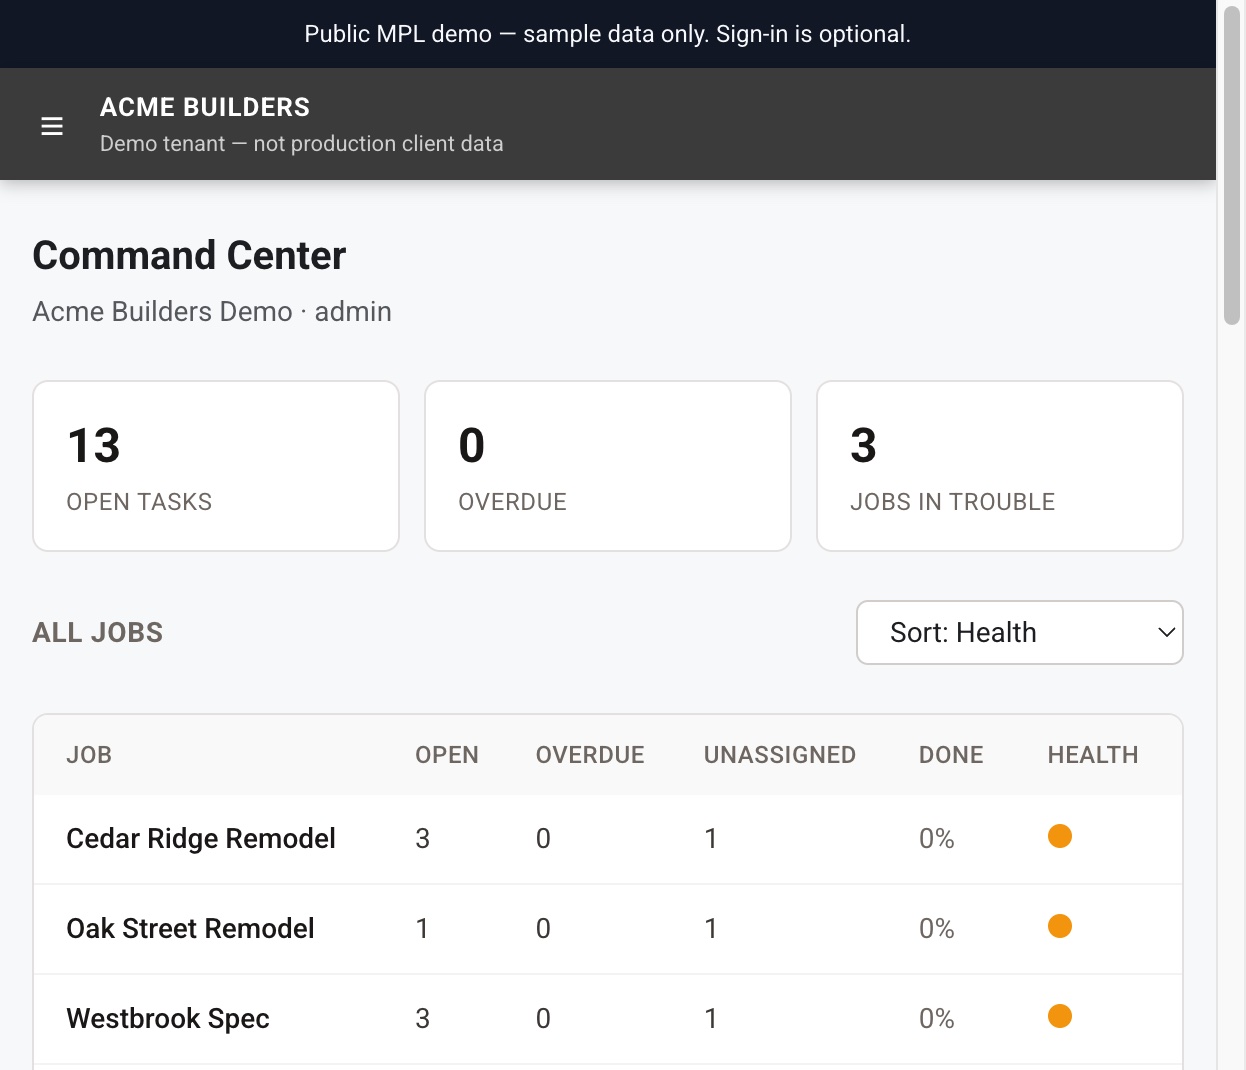Click the Command Center page heading
This screenshot has height=1070, width=1246.
(x=189, y=255)
